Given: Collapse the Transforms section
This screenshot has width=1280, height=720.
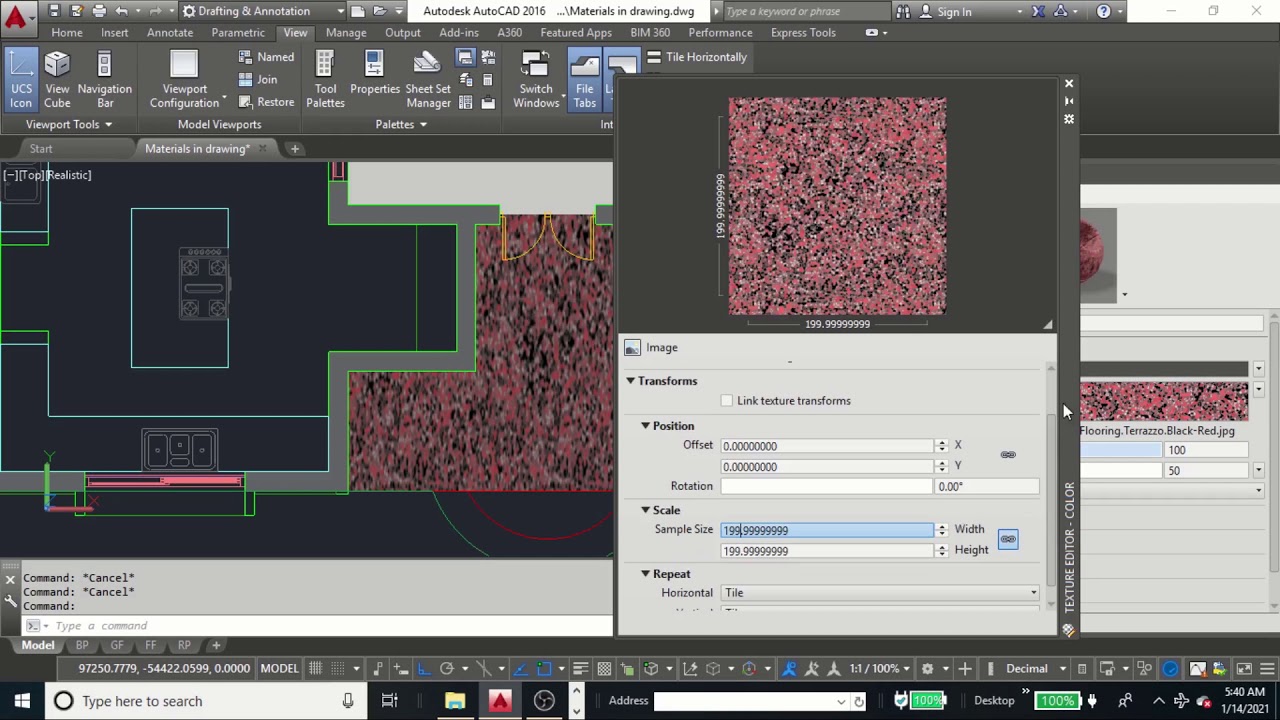Looking at the screenshot, I should (631, 381).
